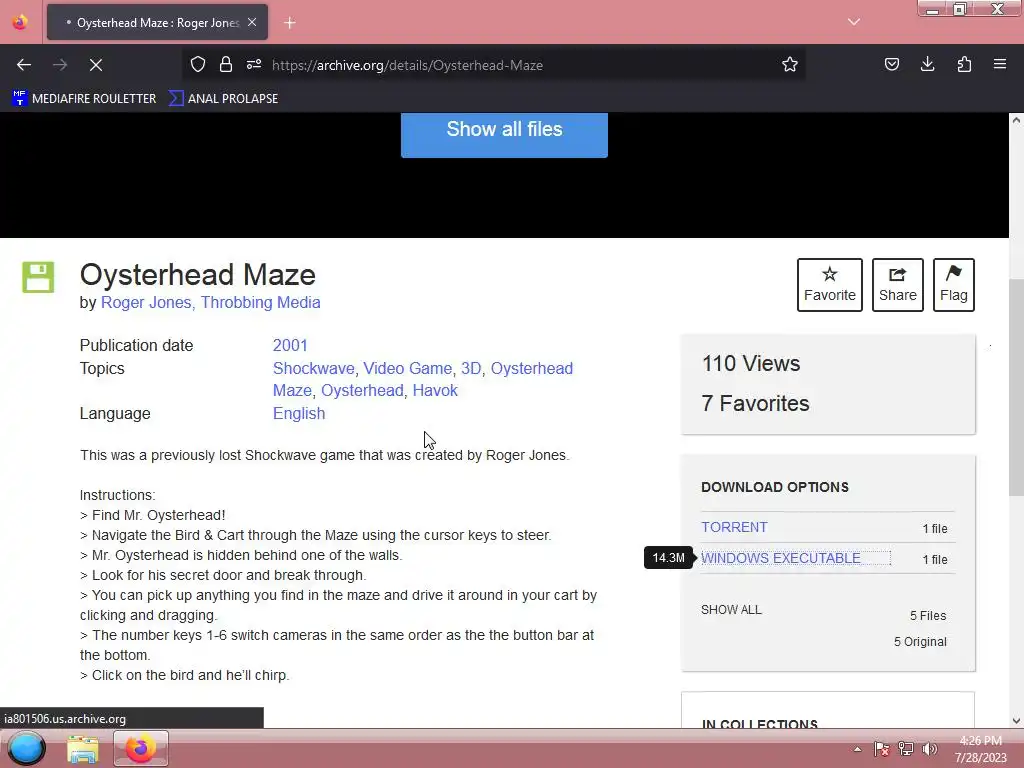The width and height of the screenshot is (1024, 768).
Task: Open the Oysterhead topic link
Action: 362,391
